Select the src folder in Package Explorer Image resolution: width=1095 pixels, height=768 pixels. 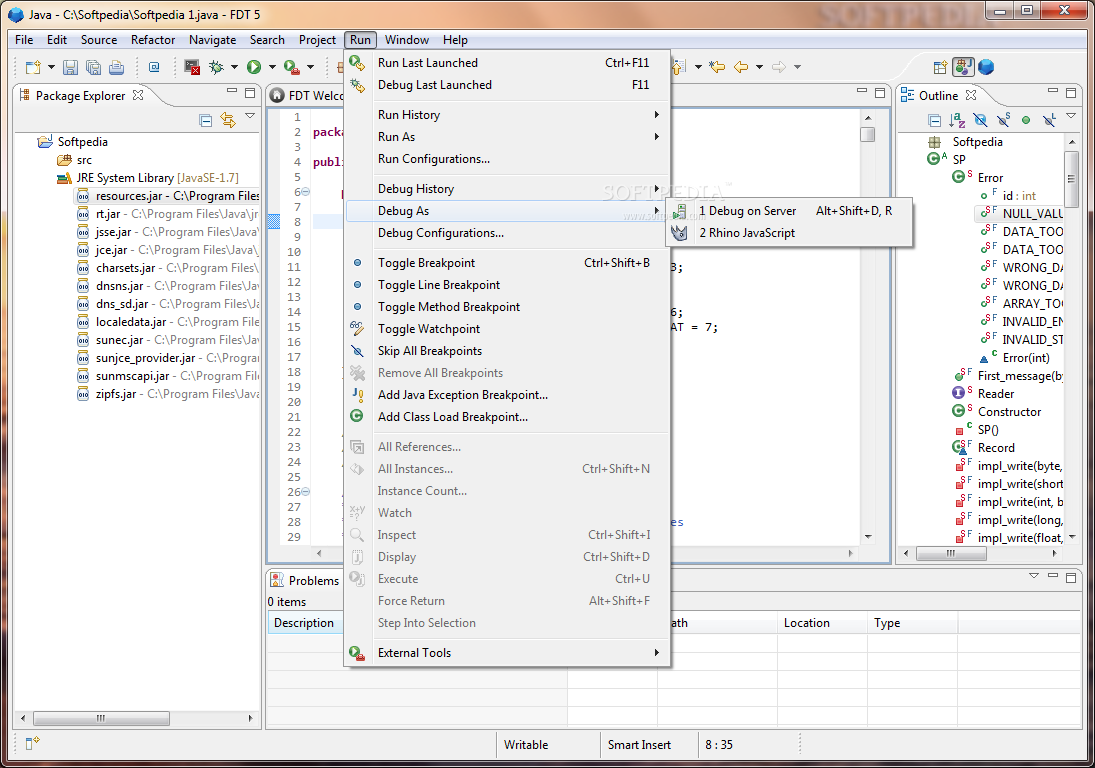click(x=75, y=160)
